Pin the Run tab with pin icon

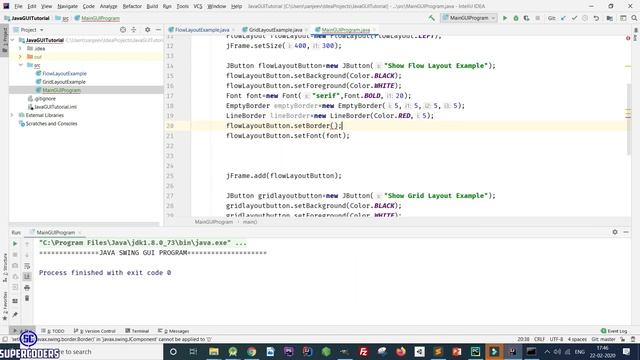(15, 315)
